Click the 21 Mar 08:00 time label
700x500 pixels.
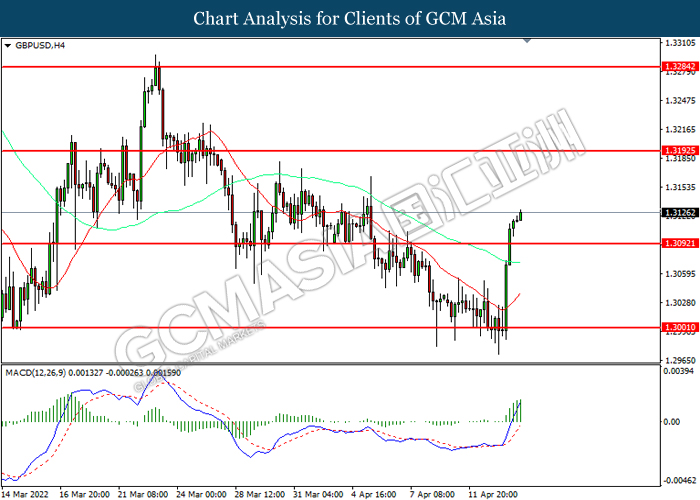143,495
